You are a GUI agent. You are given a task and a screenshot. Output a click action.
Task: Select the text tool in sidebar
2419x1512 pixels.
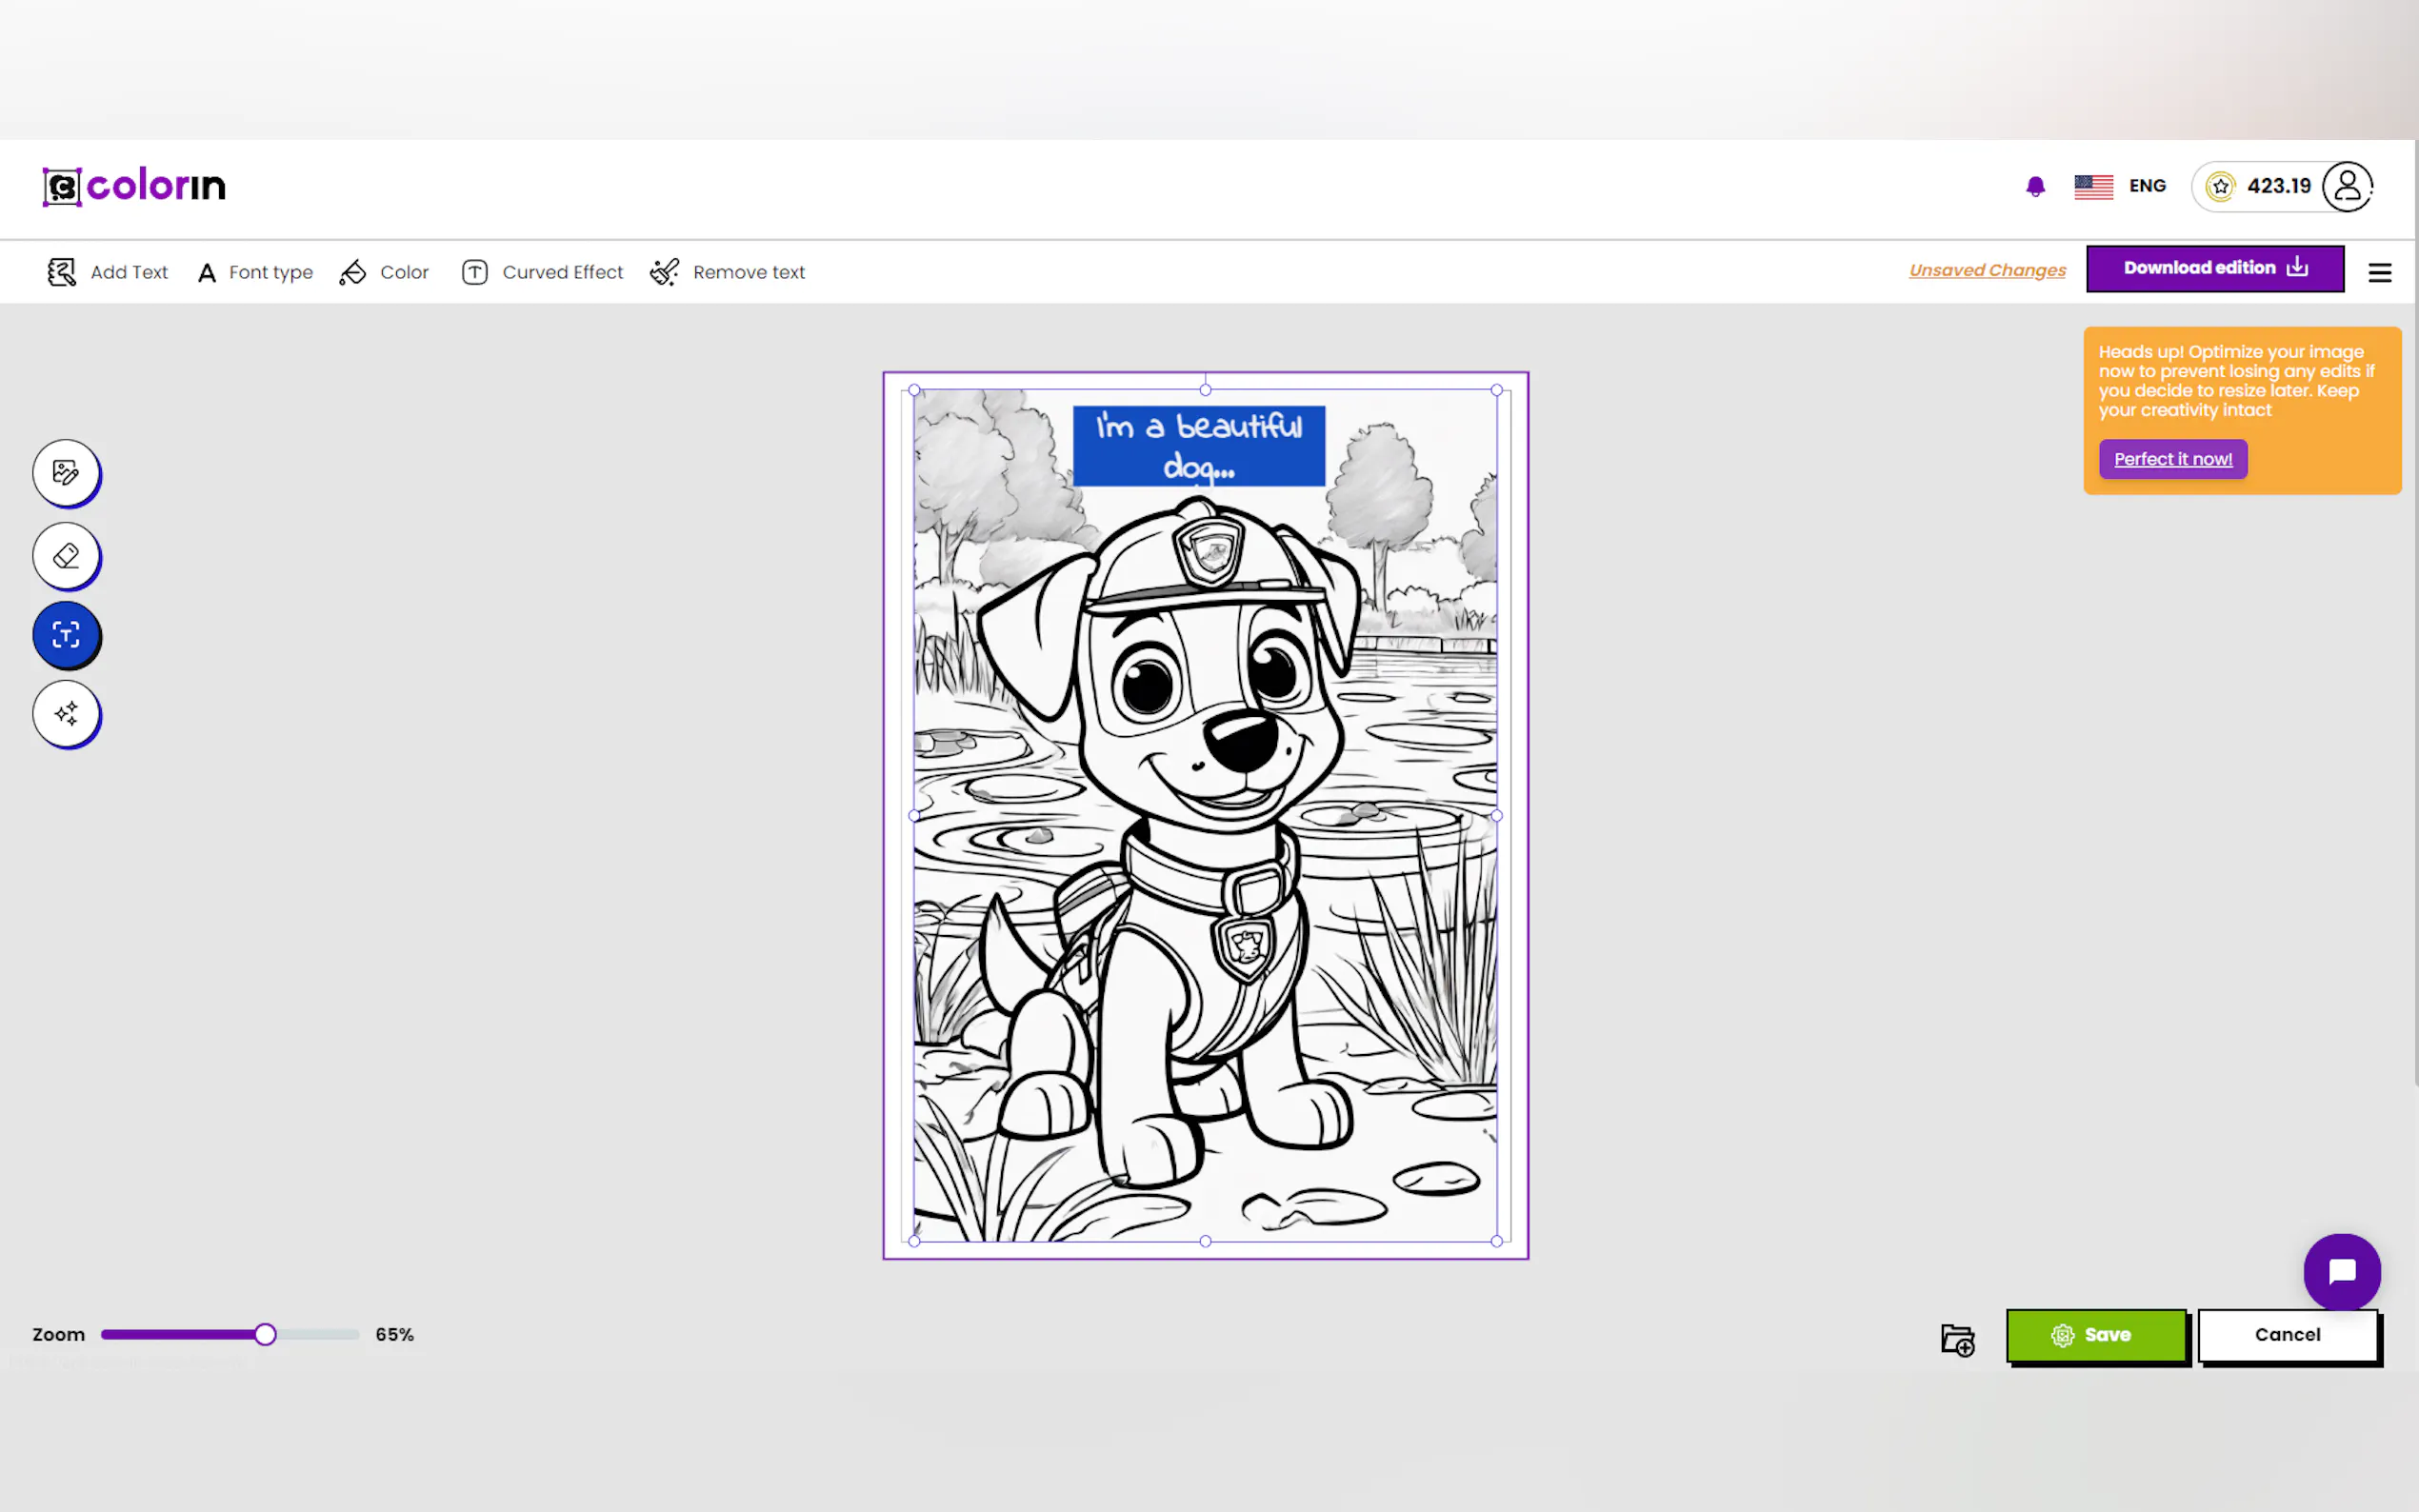[66, 634]
